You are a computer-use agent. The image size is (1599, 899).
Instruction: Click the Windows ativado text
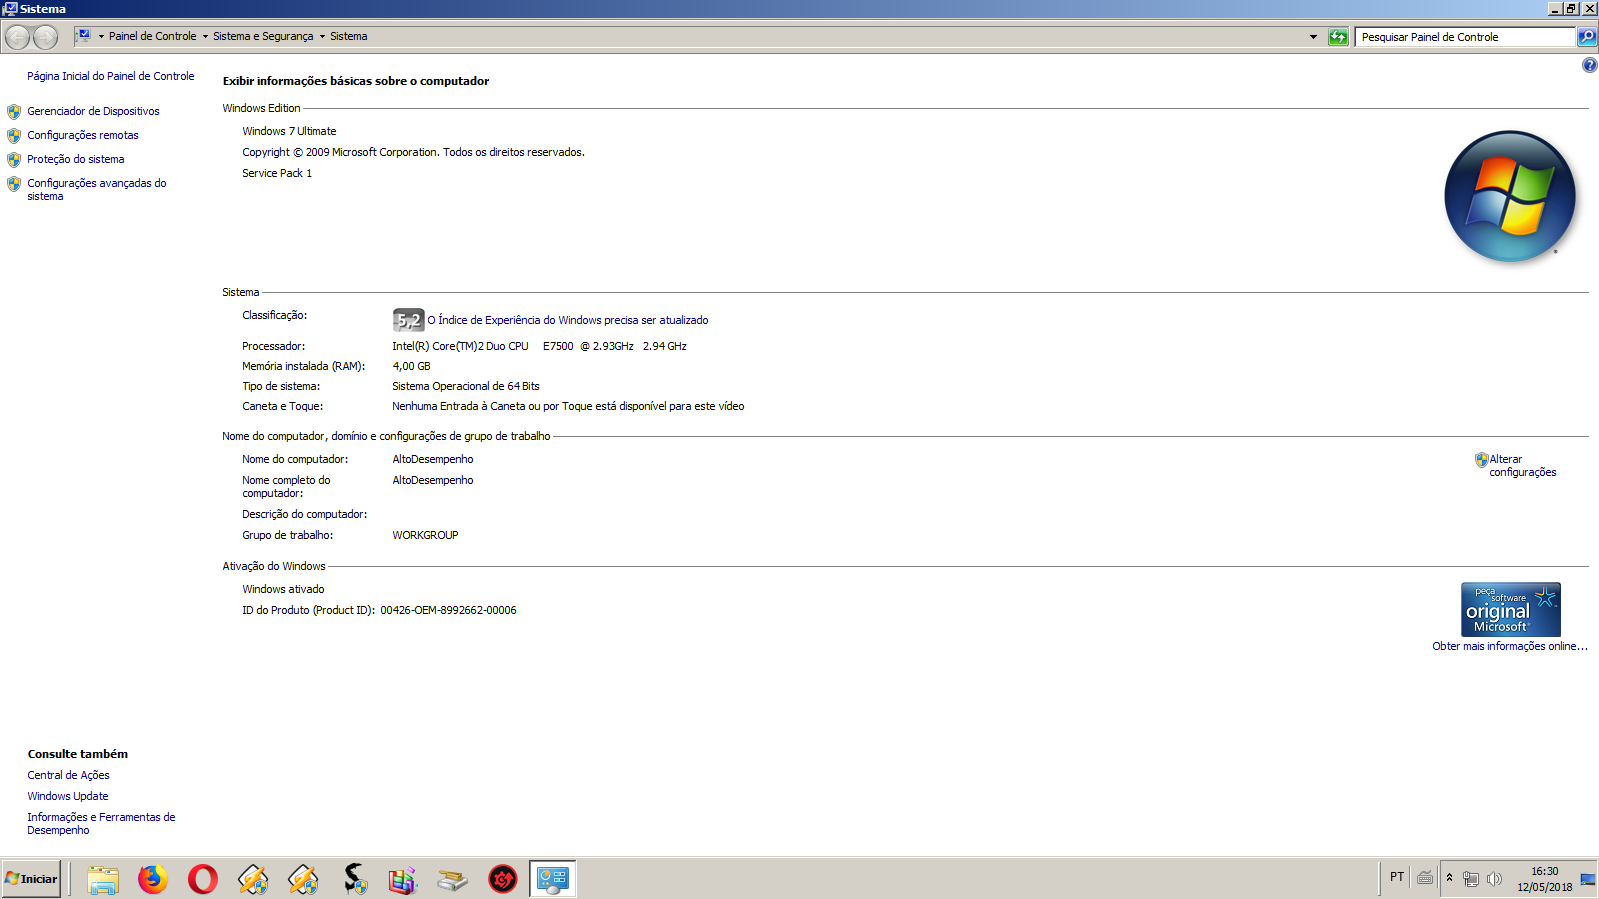[283, 589]
